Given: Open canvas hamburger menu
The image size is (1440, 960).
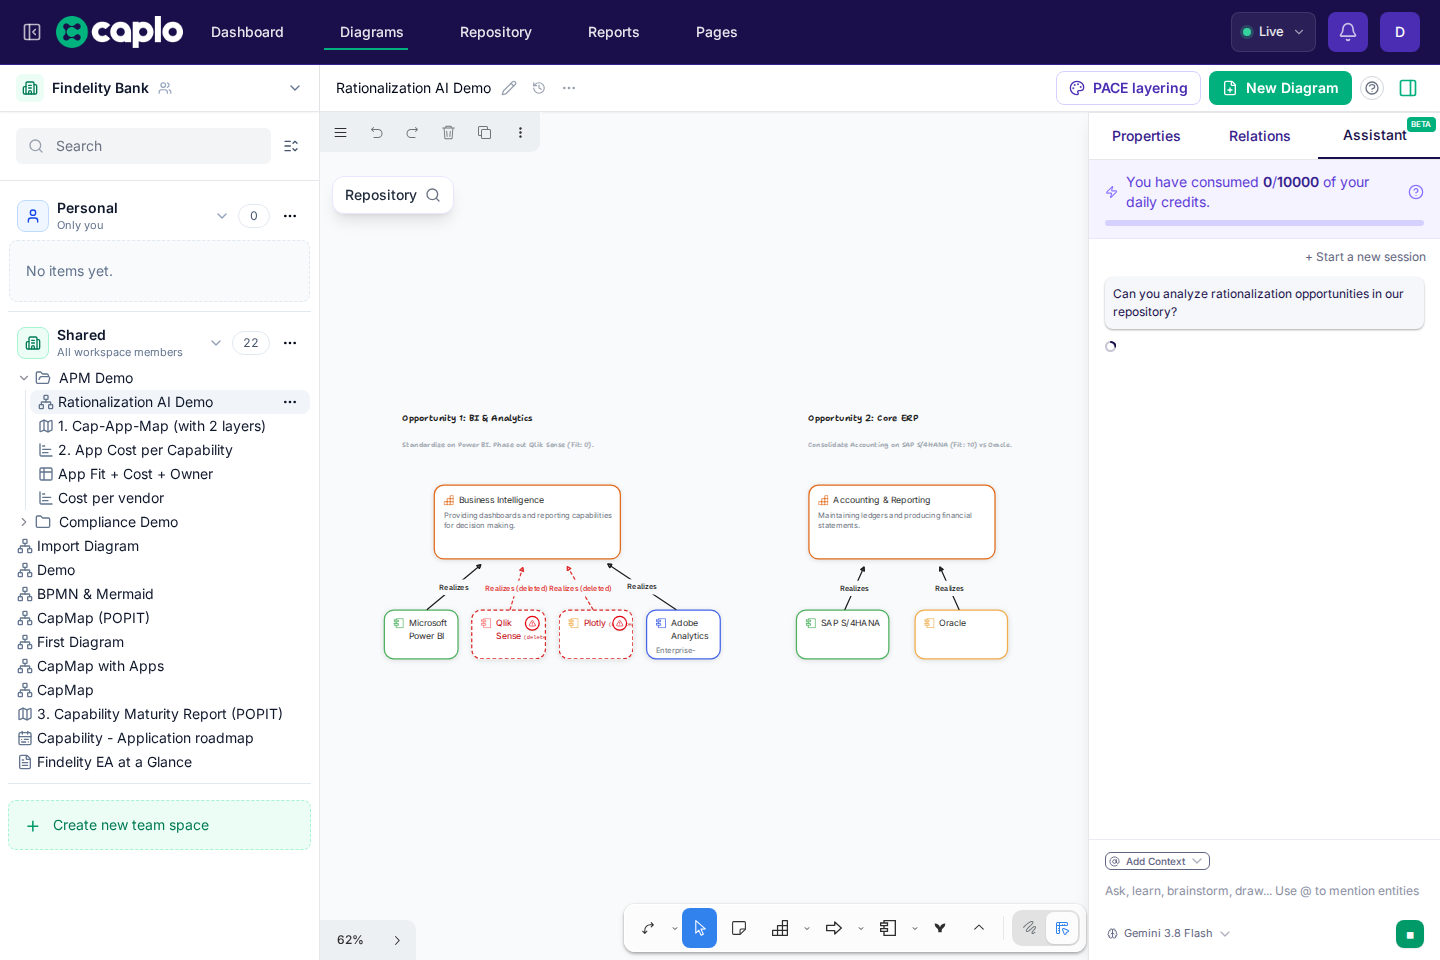Looking at the screenshot, I should pos(340,132).
